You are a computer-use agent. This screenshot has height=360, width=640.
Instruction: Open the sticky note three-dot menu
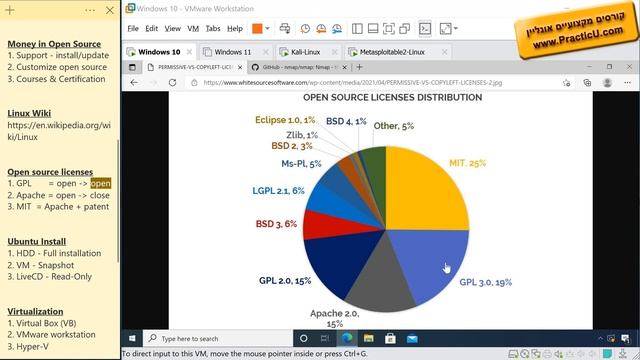pyautogui.click(x=90, y=10)
